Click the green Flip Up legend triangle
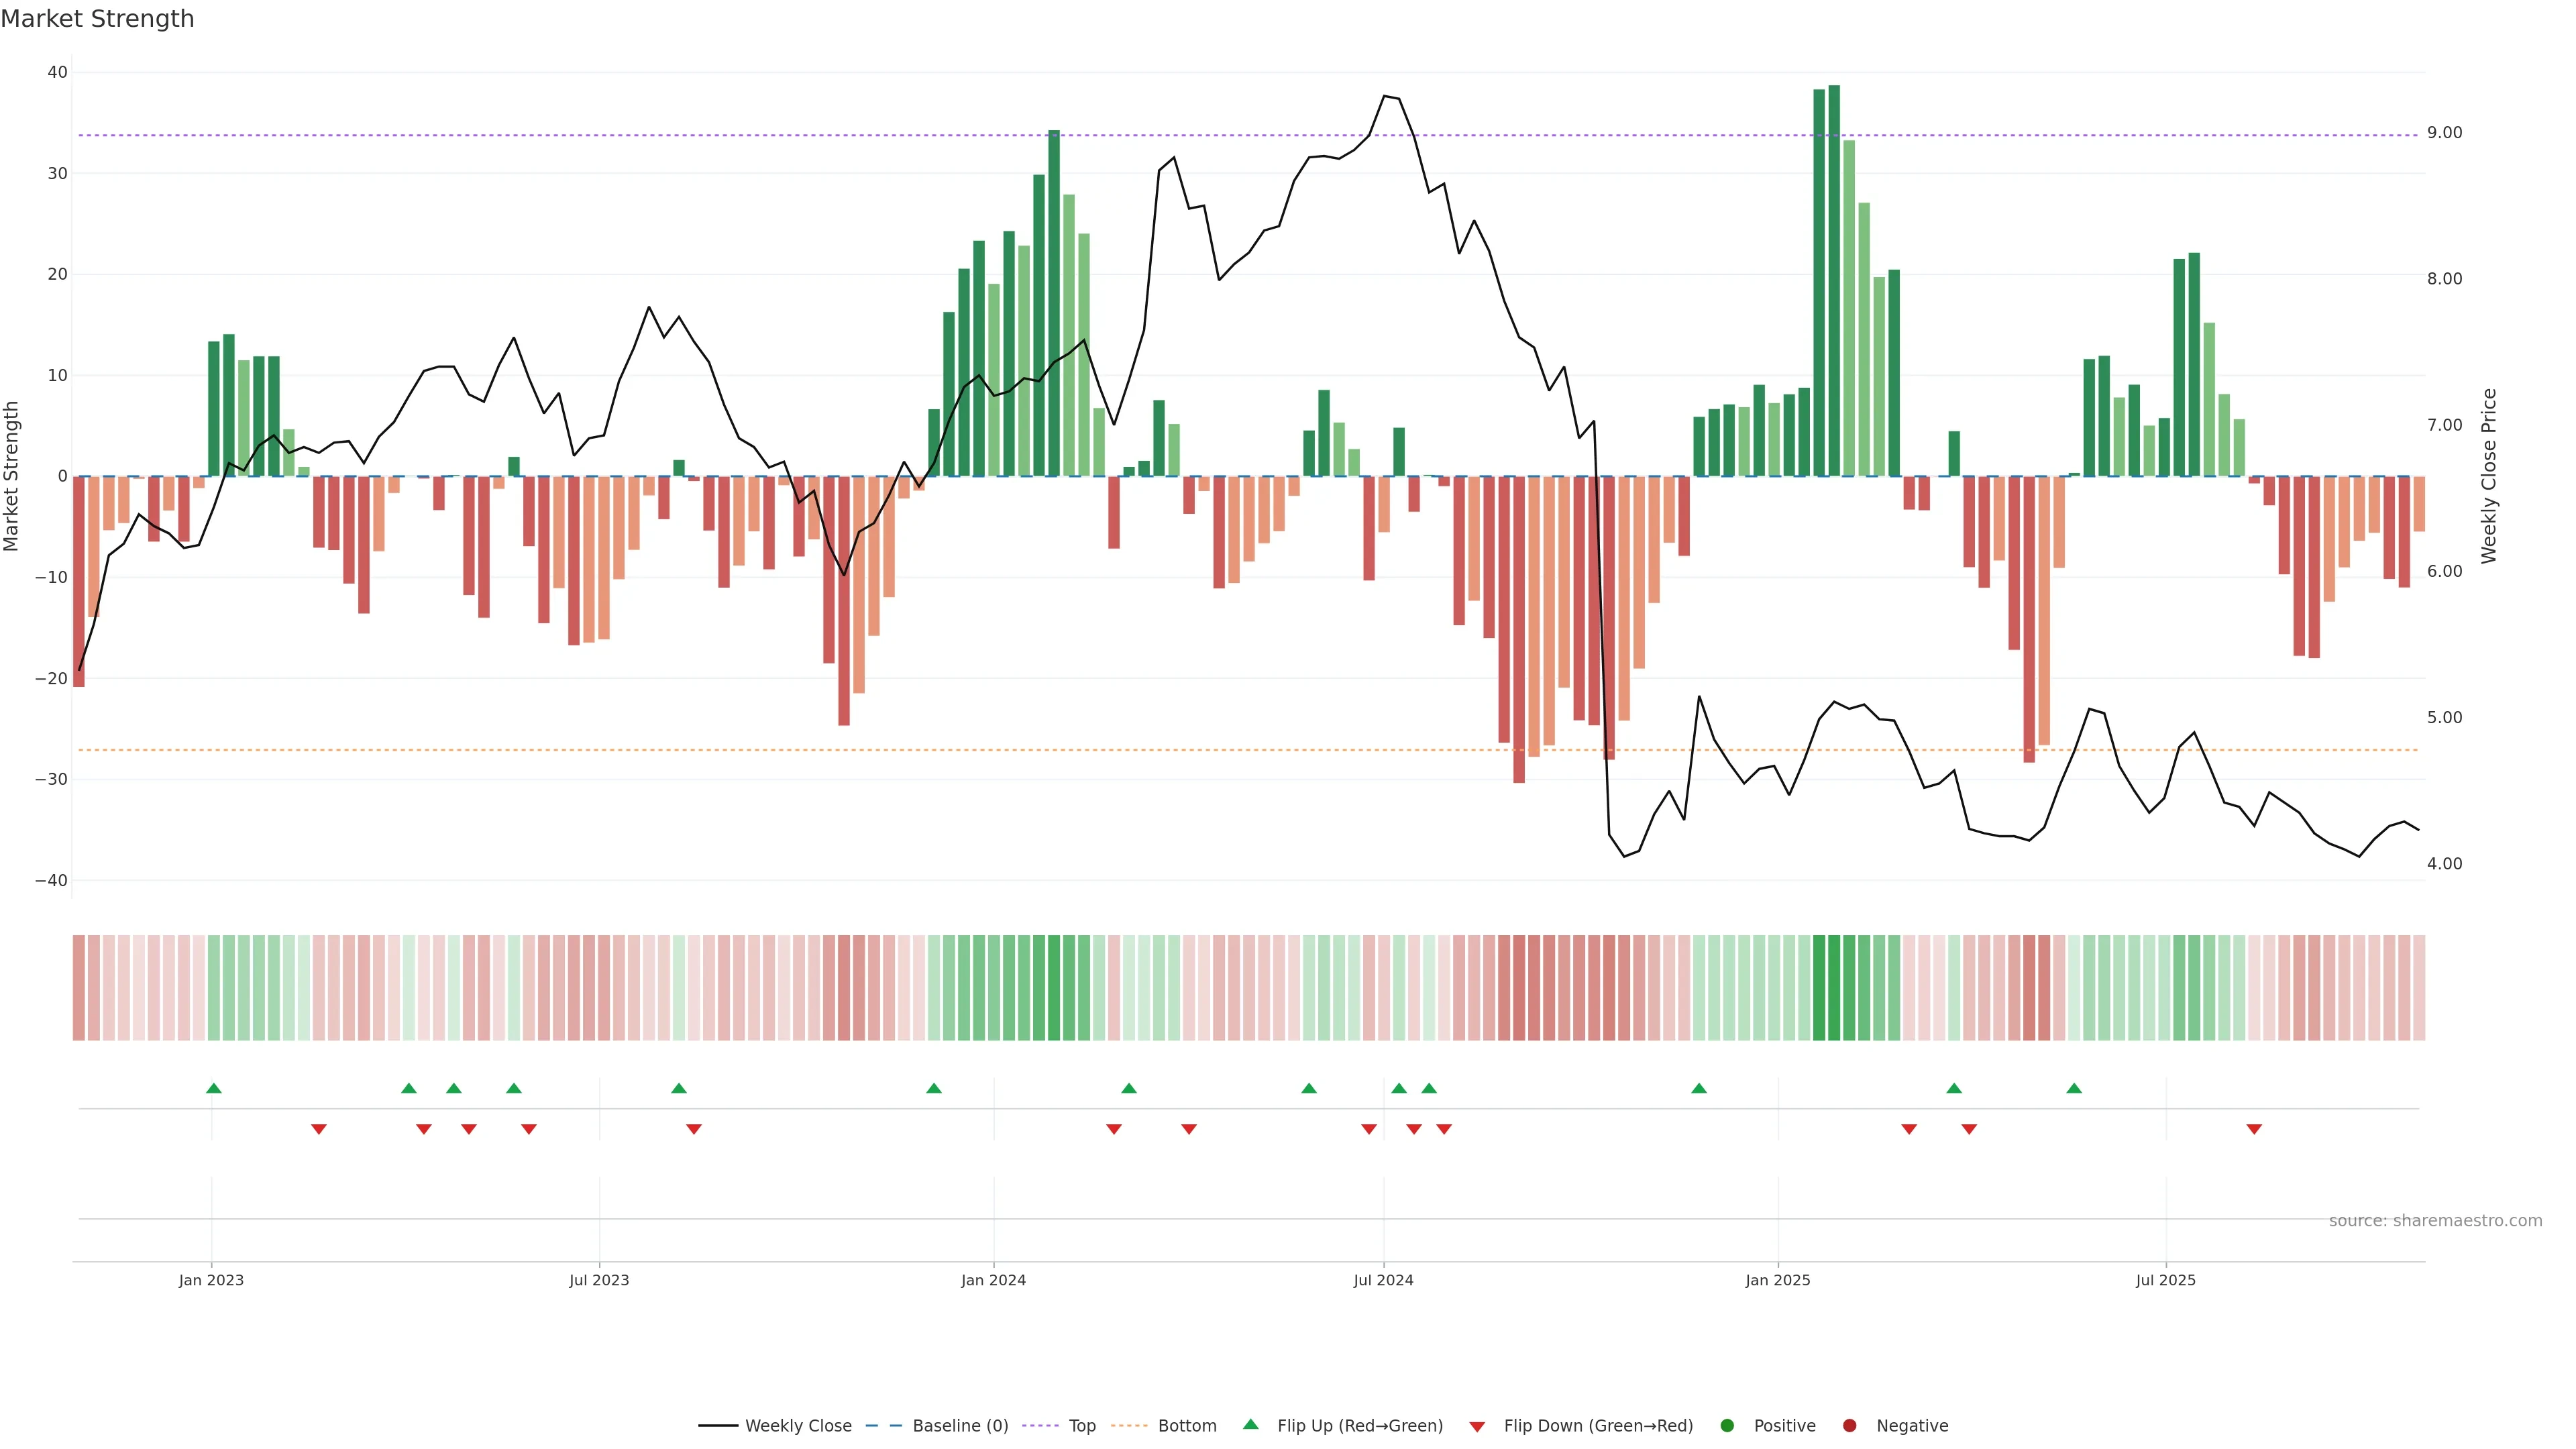2576x1449 pixels. click(x=1250, y=1424)
